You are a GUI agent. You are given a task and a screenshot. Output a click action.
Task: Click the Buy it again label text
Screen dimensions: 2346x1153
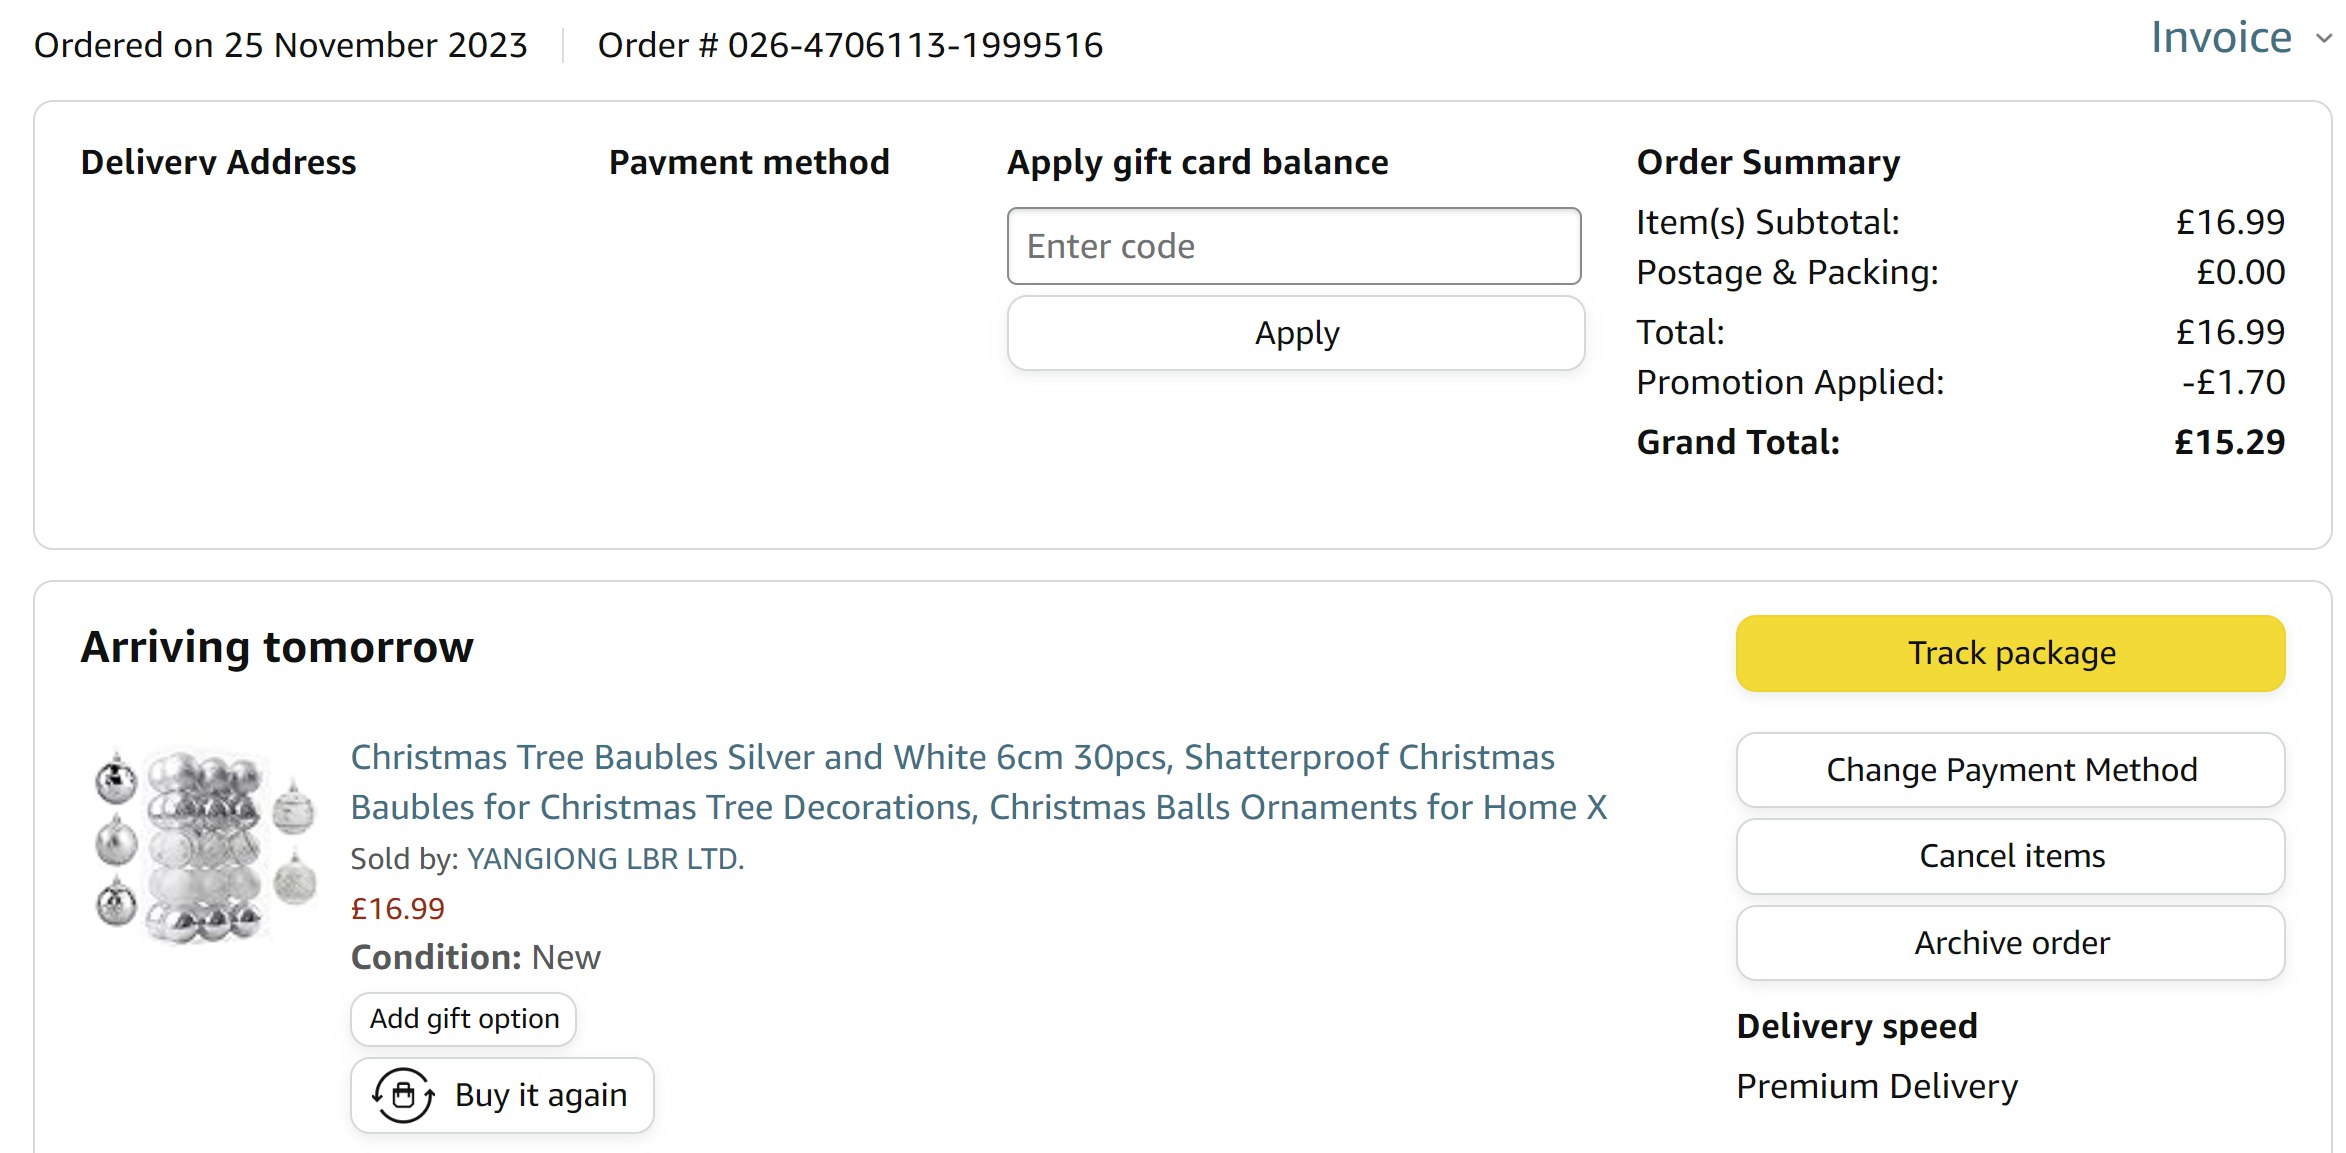click(541, 1095)
